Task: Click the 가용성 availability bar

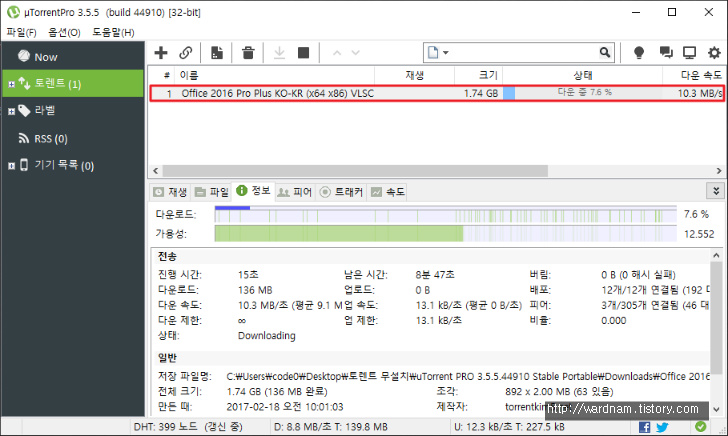Action: [x=445, y=234]
